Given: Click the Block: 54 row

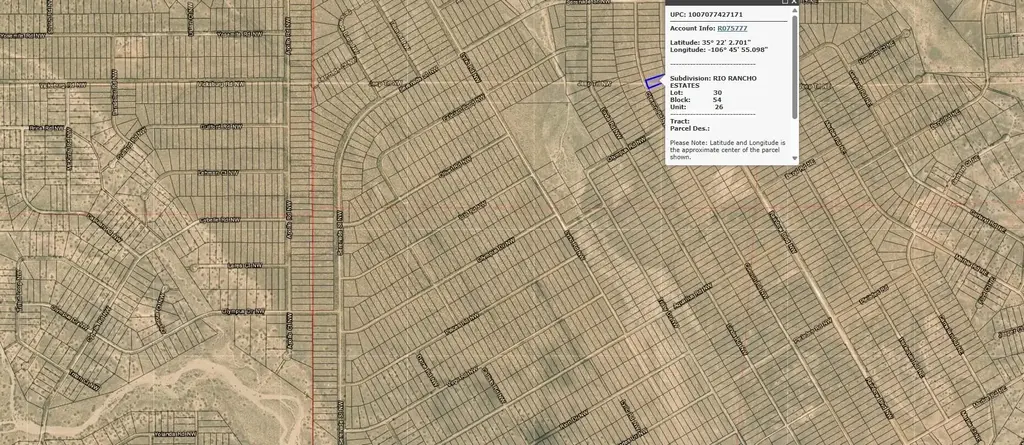Looking at the screenshot, I should pyautogui.click(x=696, y=99).
